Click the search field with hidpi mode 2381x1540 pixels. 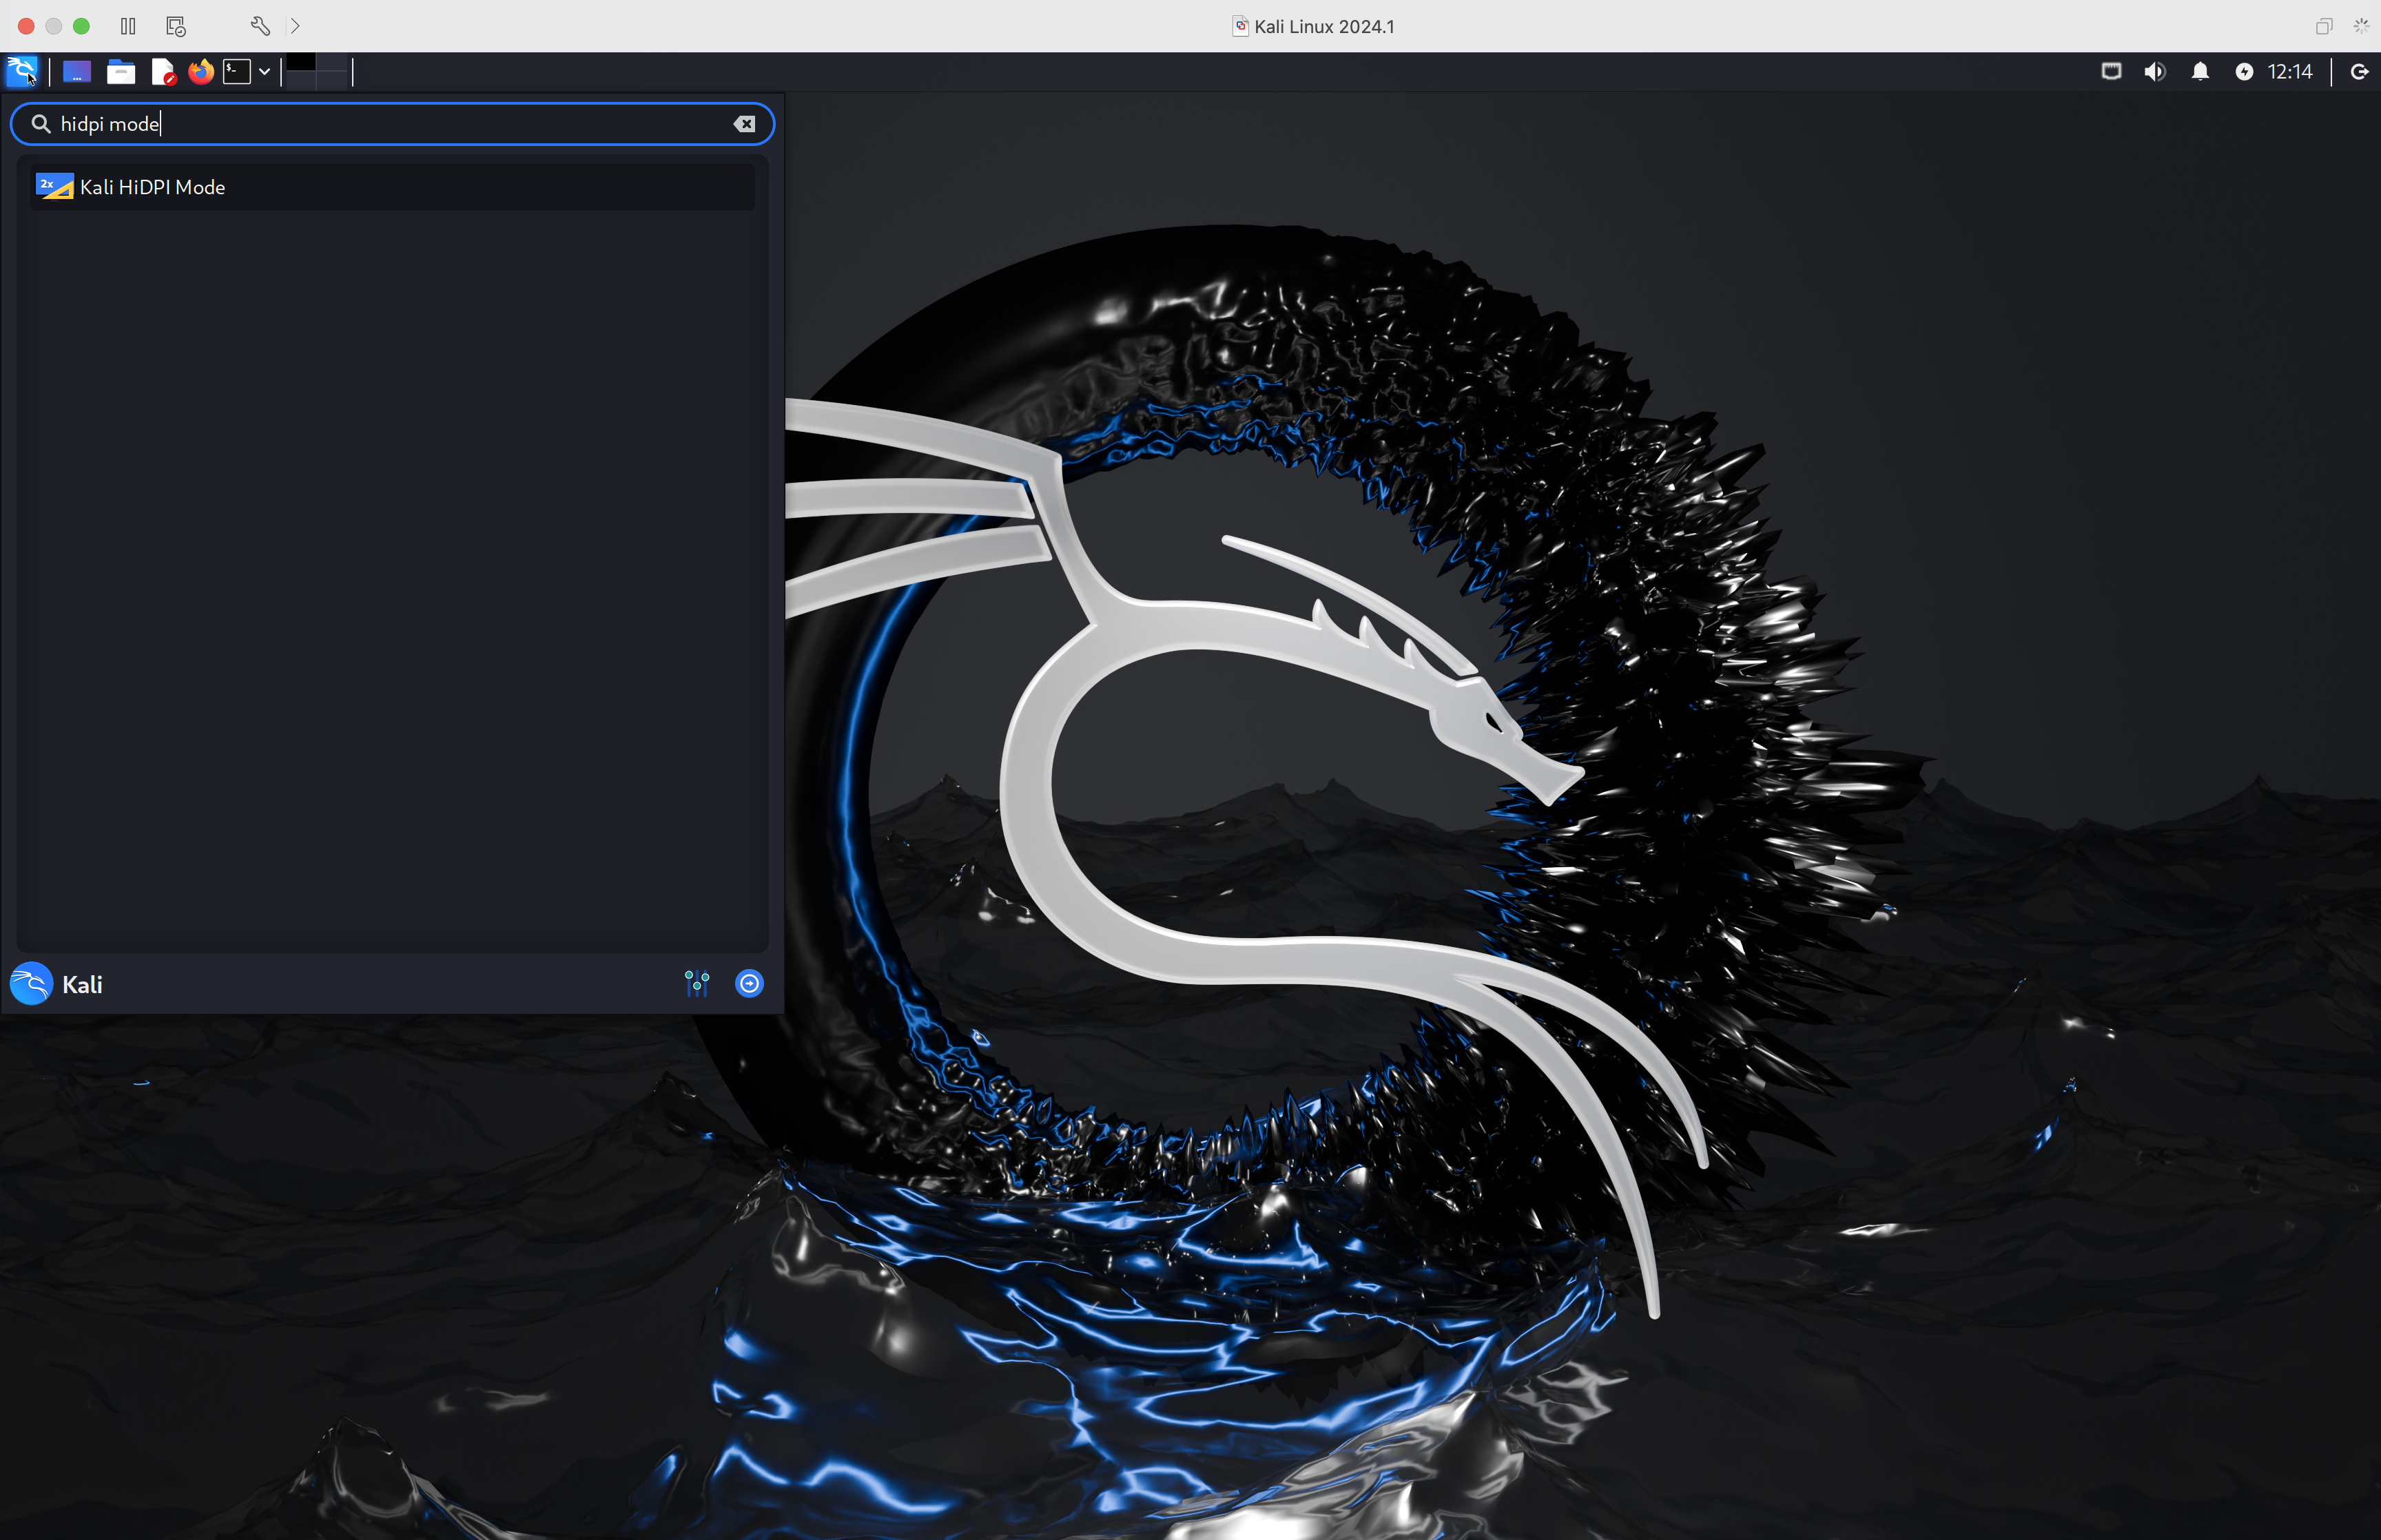(x=392, y=124)
